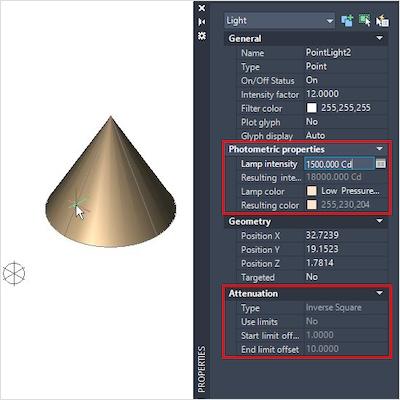Click the vertical PROPERTIES title bar
400x400 pixels.
202,369
